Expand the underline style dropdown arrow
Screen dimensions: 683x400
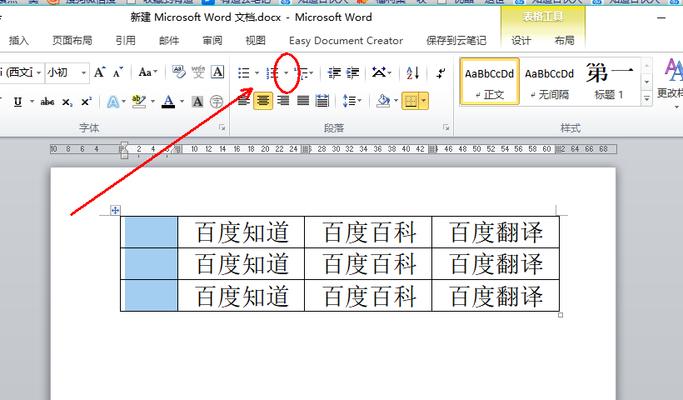point(32,102)
